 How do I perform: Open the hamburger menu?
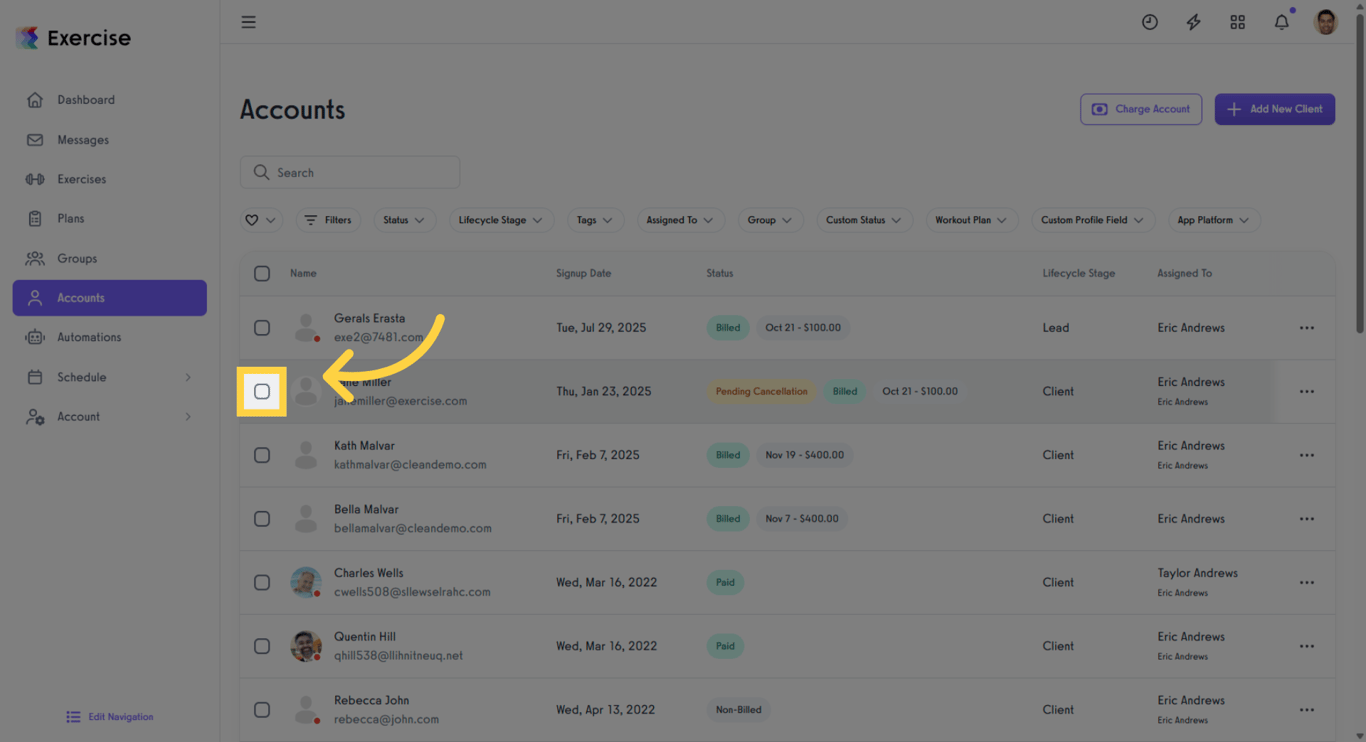(x=248, y=21)
